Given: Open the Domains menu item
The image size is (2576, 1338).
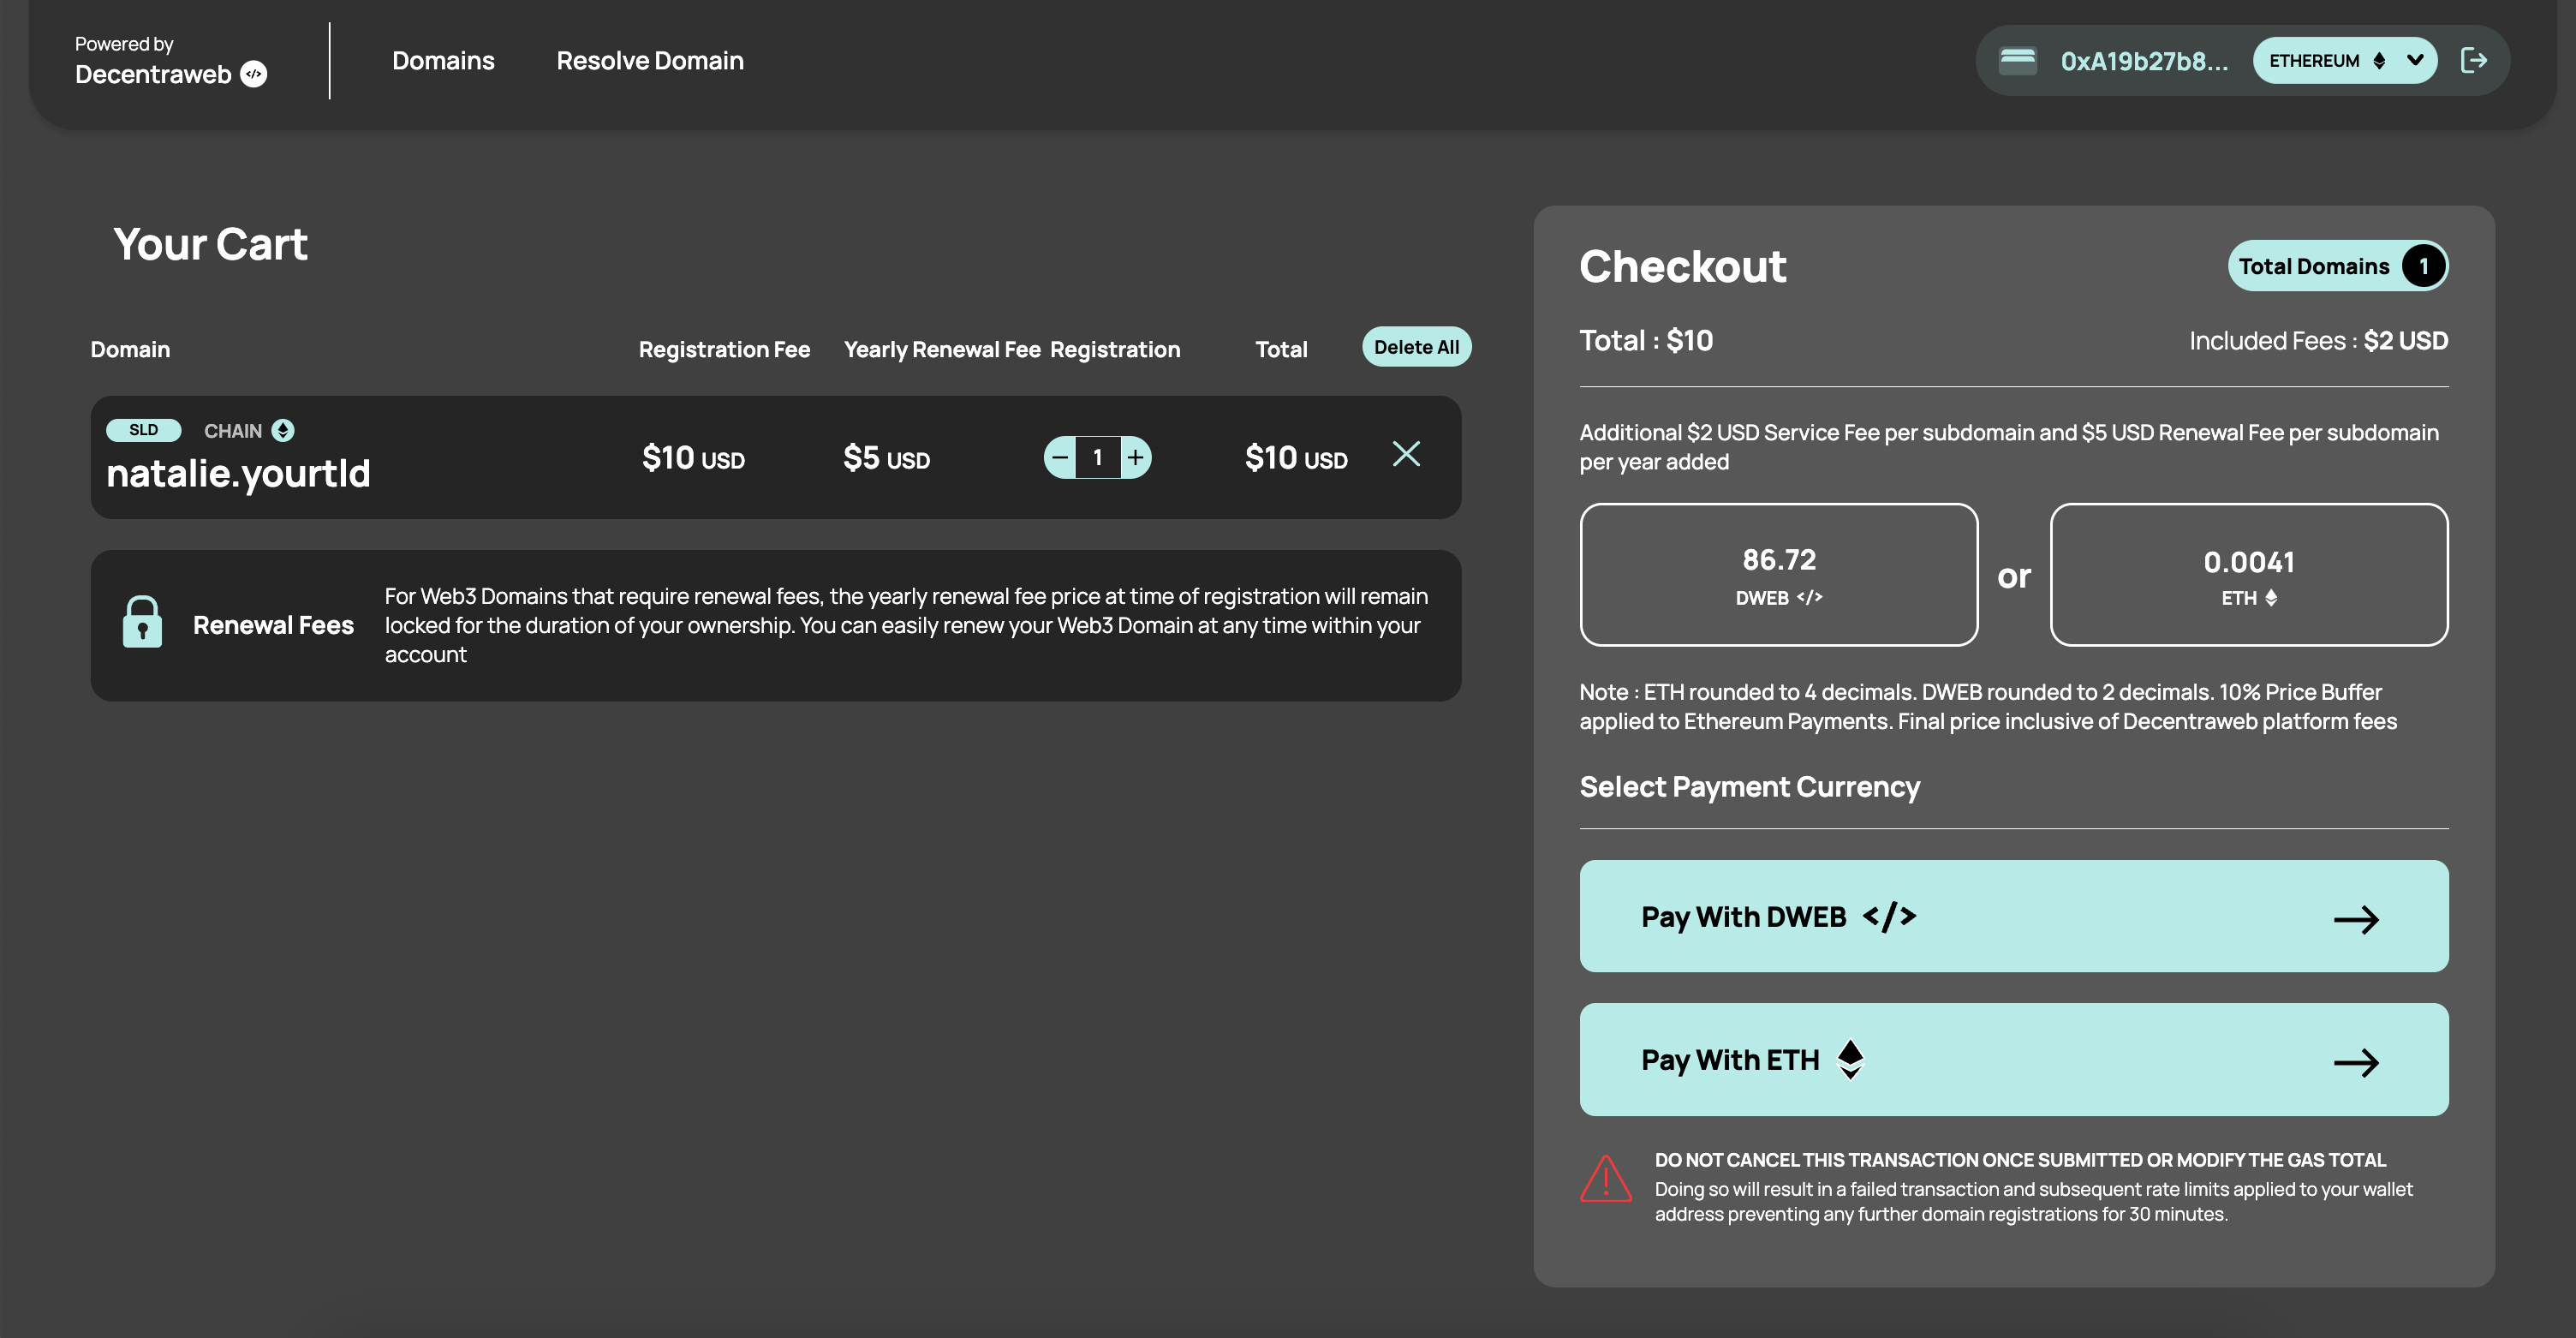Looking at the screenshot, I should (x=443, y=61).
